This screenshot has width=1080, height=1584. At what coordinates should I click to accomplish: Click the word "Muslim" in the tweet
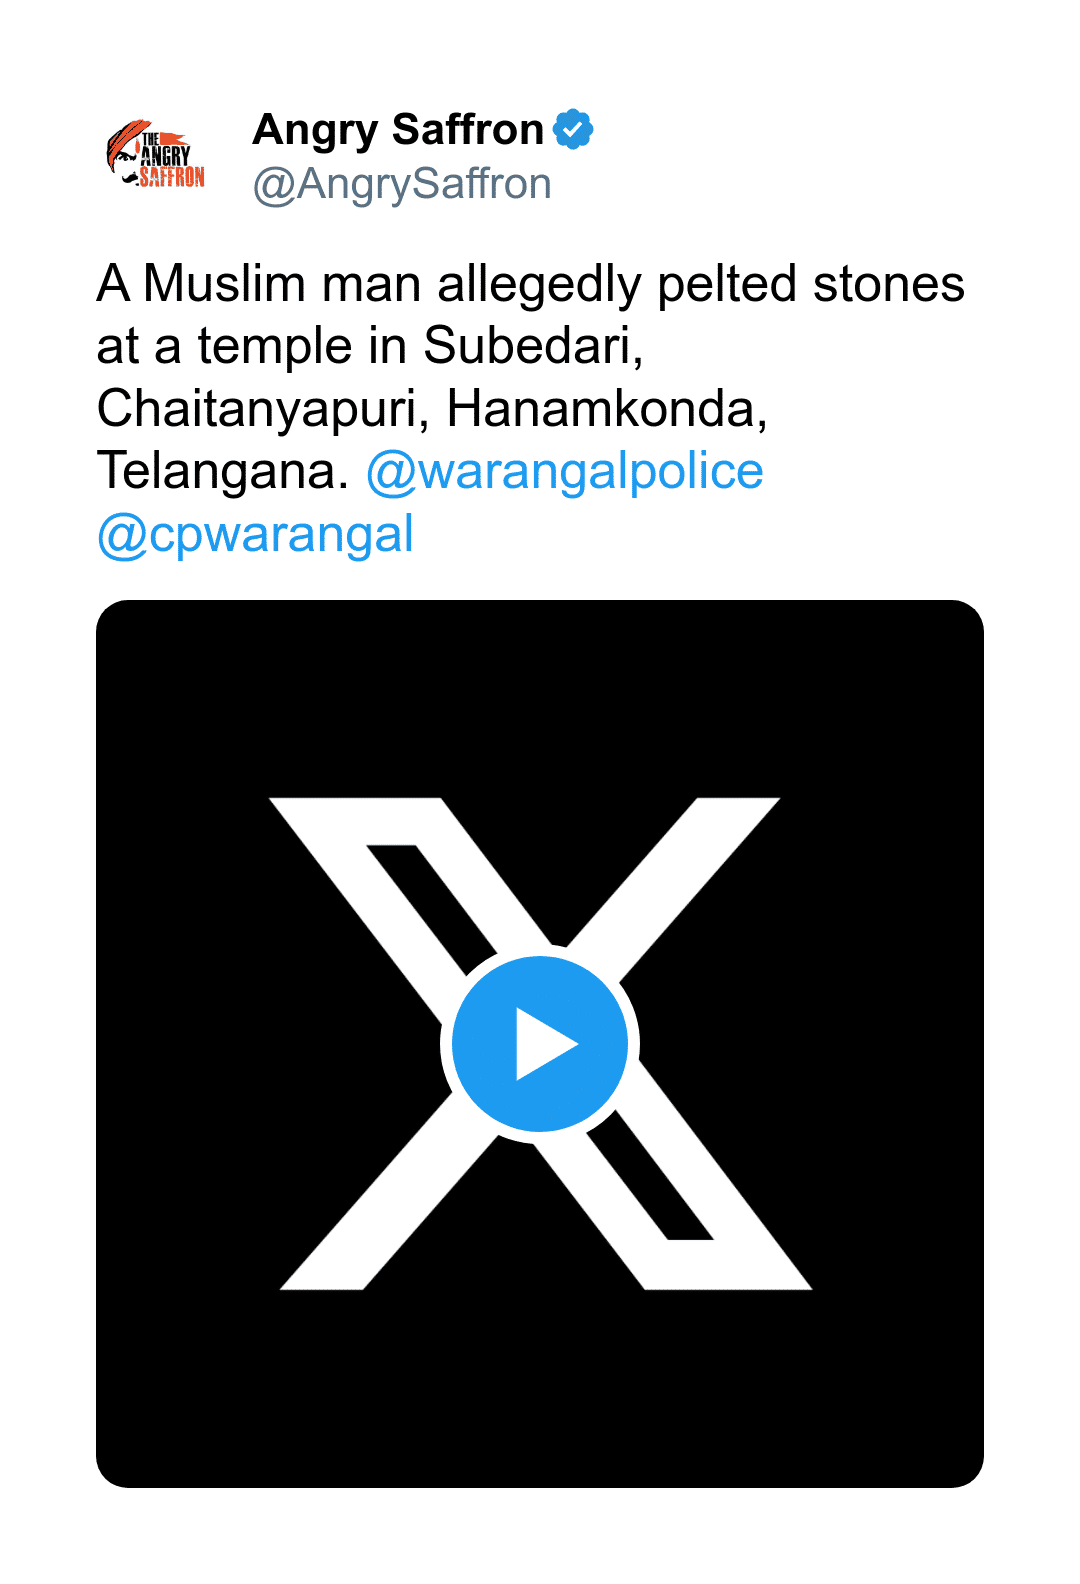coord(224,284)
